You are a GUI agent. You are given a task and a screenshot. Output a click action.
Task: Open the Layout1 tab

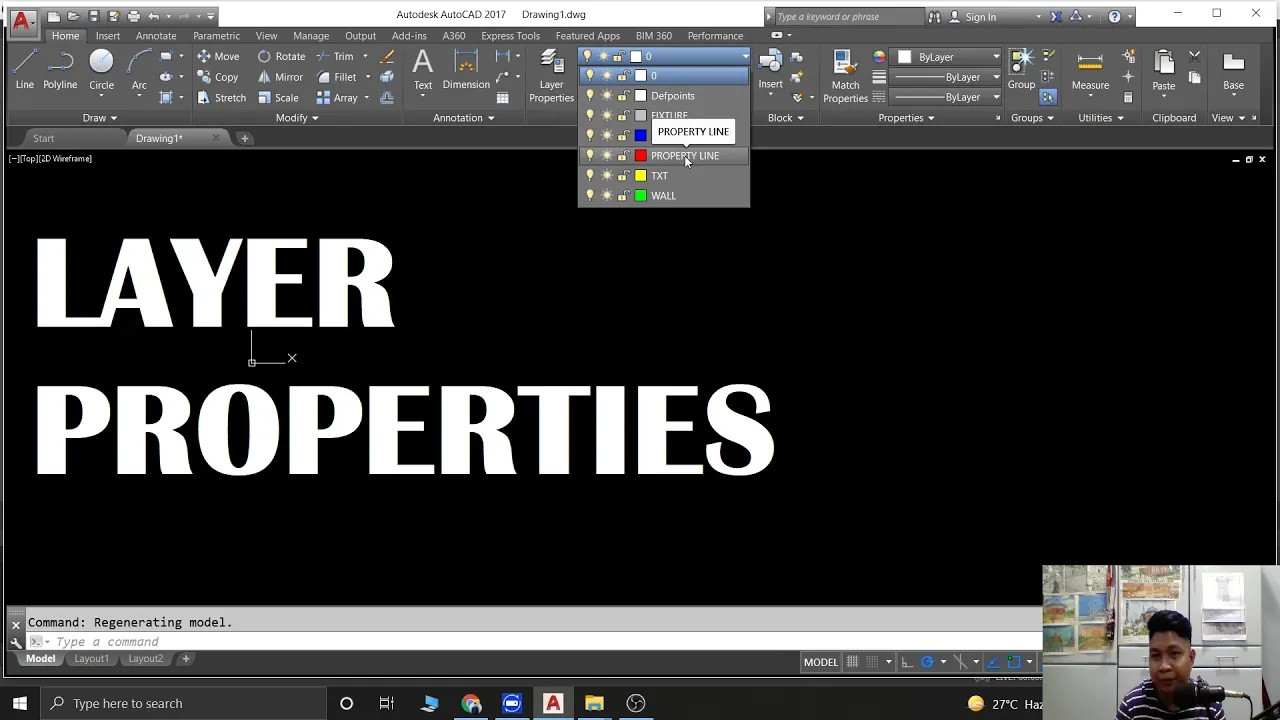click(91, 659)
